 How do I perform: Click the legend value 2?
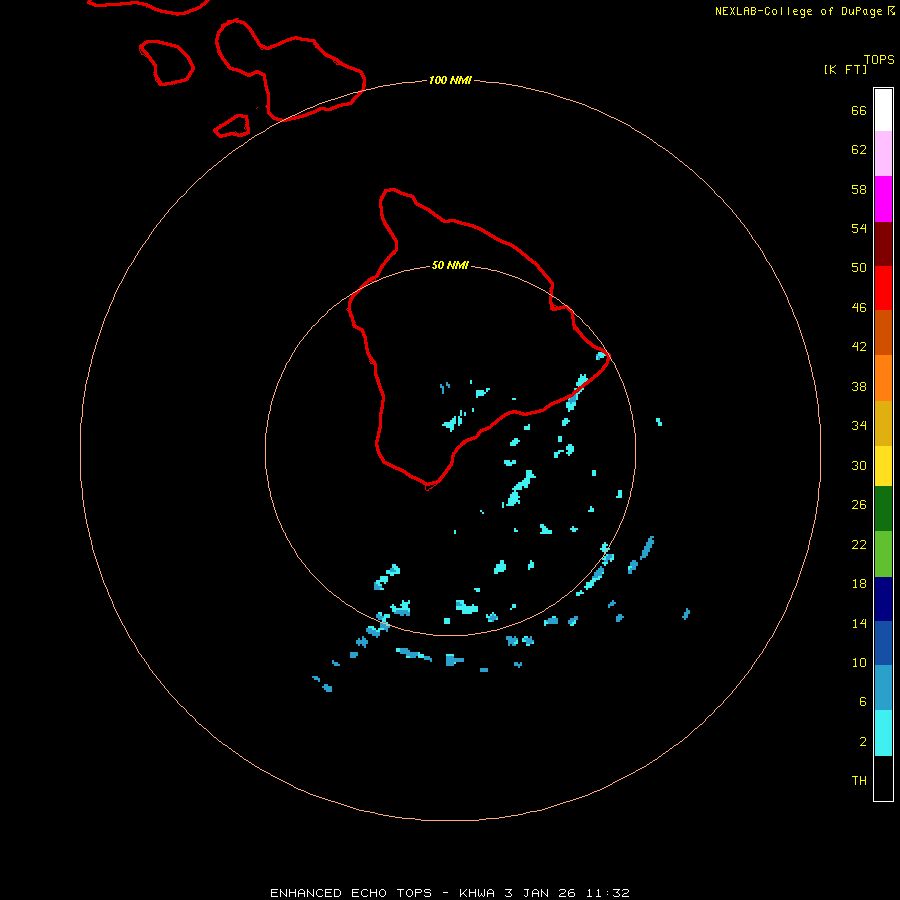tap(862, 742)
